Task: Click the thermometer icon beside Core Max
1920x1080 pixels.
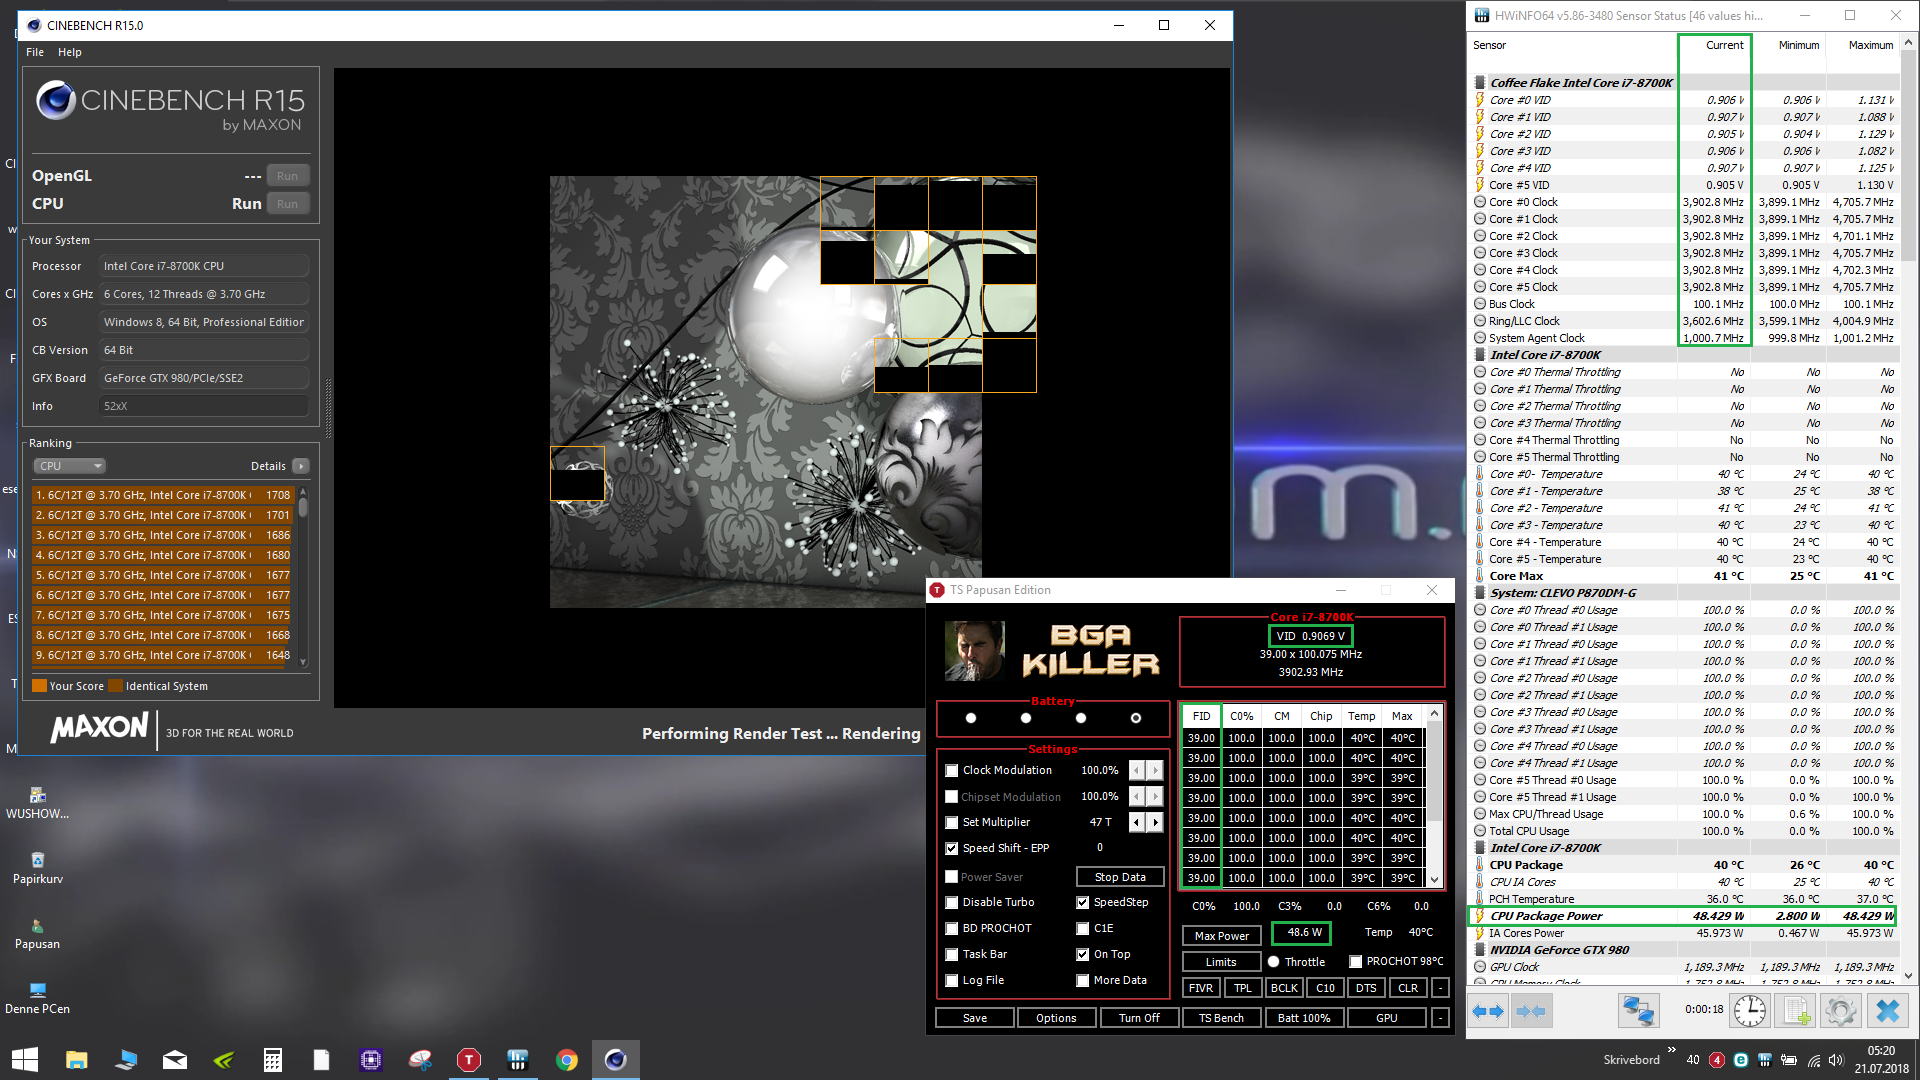Action: [x=1480, y=576]
